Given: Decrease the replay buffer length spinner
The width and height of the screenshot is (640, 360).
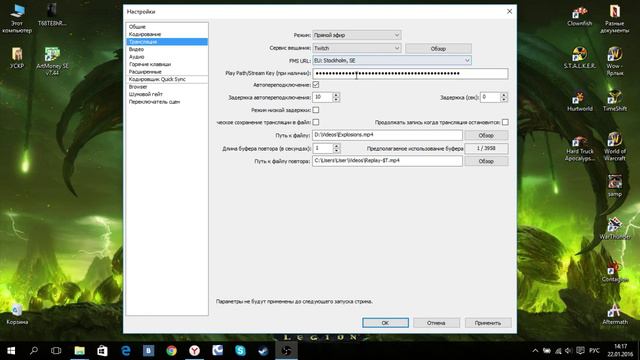Looking at the screenshot, I should [x=336, y=151].
